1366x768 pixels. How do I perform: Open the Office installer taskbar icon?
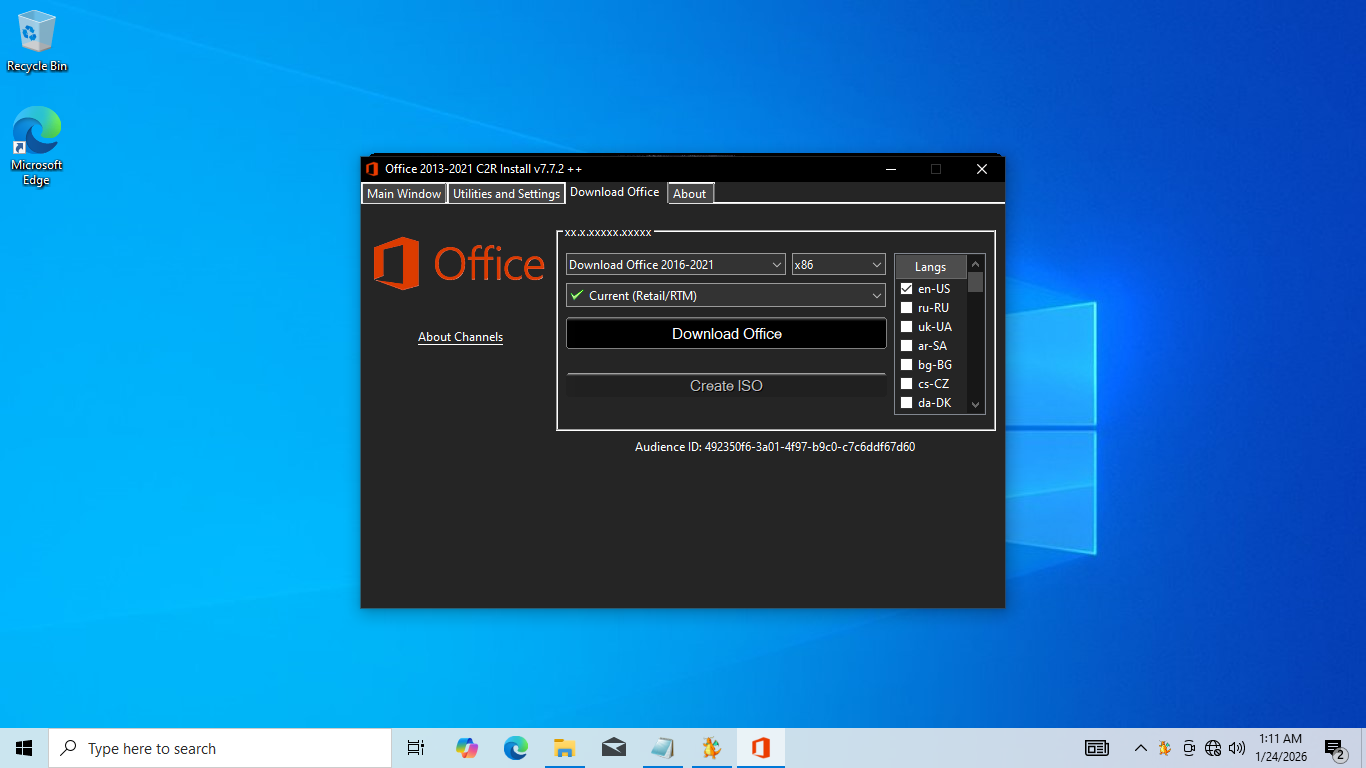coord(760,748)
